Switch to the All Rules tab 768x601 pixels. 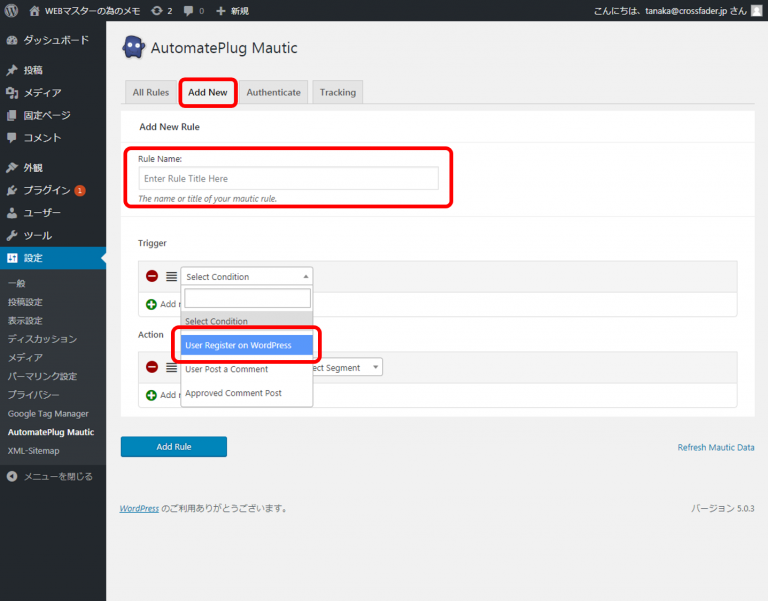(151, 92)
